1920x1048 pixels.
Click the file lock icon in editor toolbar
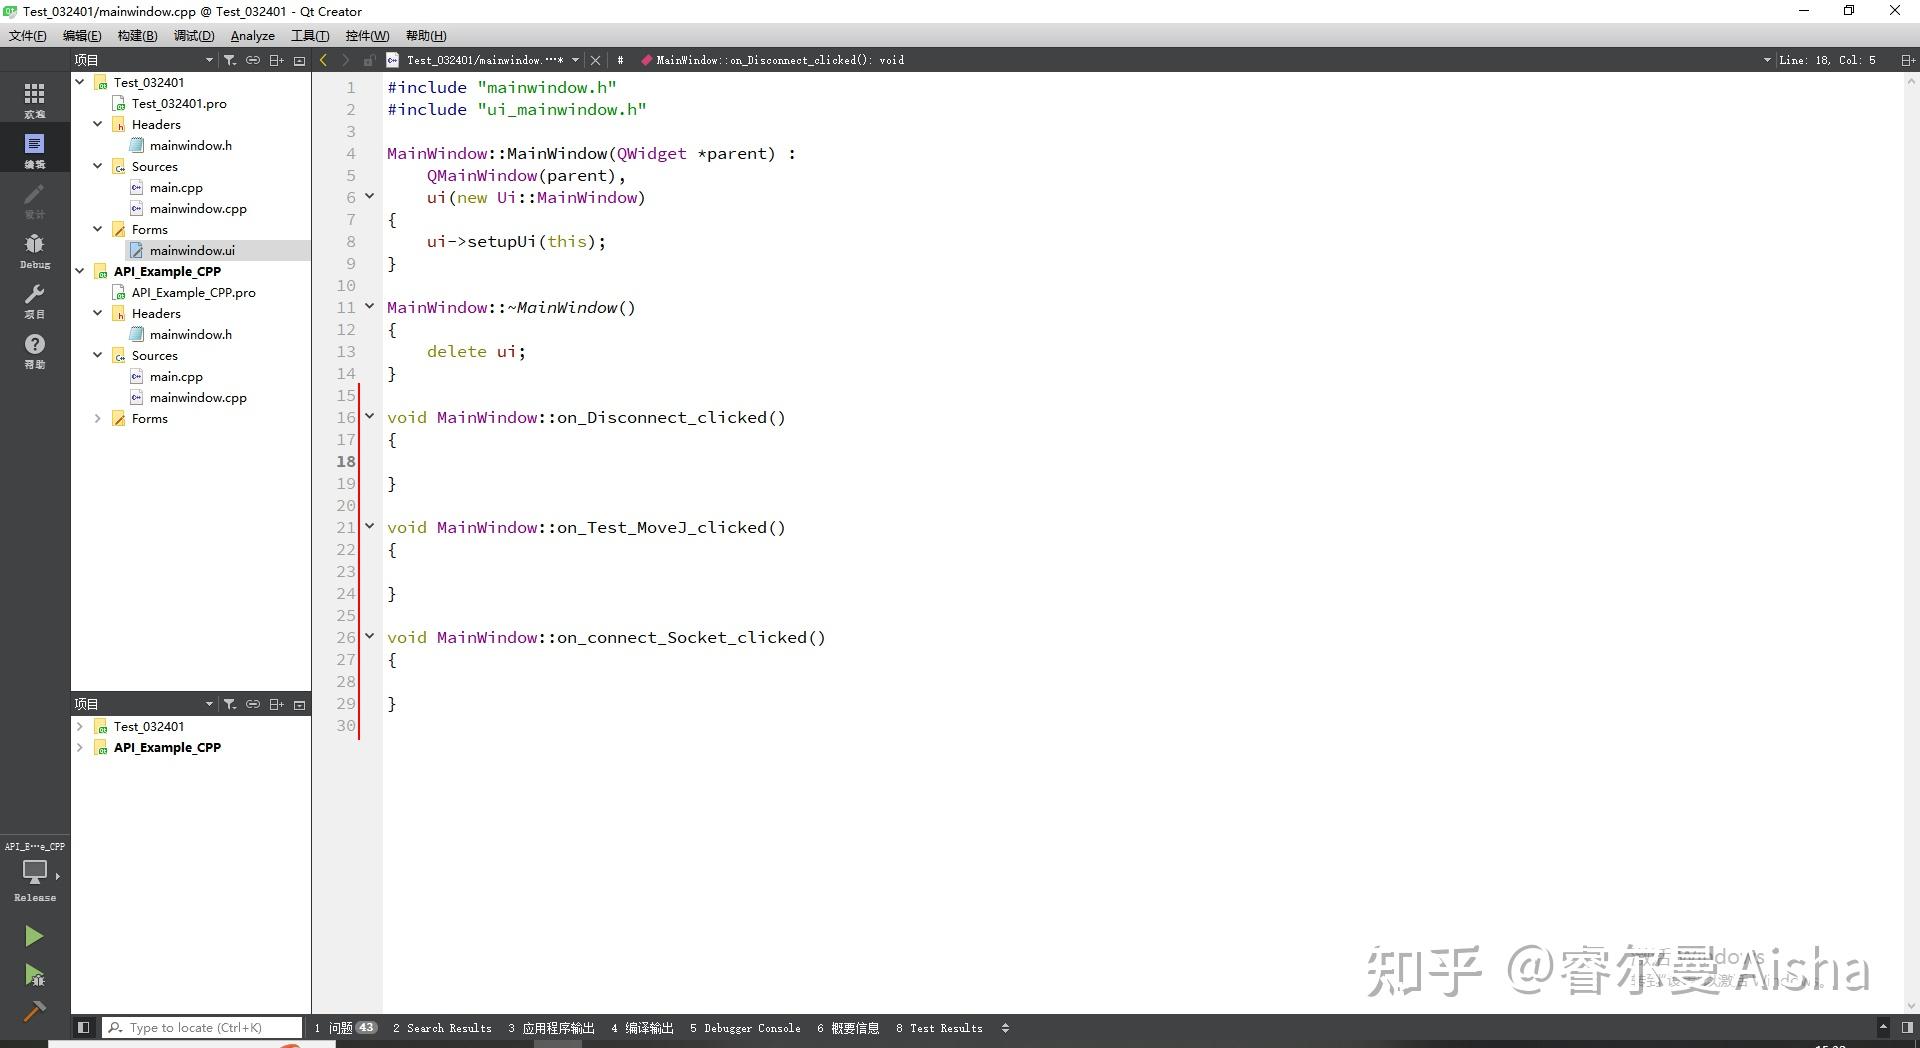pyautogui.click(x=369, y=60)
